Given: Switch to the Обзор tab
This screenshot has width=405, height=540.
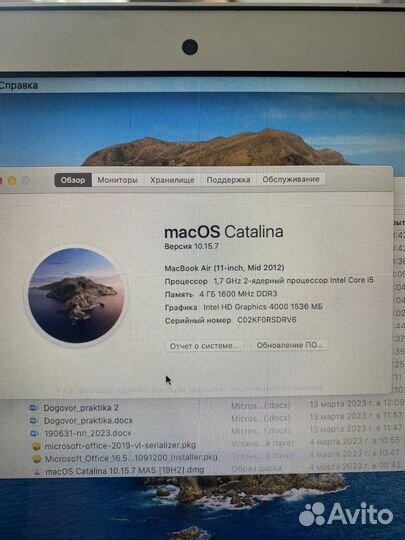Looking at the screenshot, I should tap(73, 180).
